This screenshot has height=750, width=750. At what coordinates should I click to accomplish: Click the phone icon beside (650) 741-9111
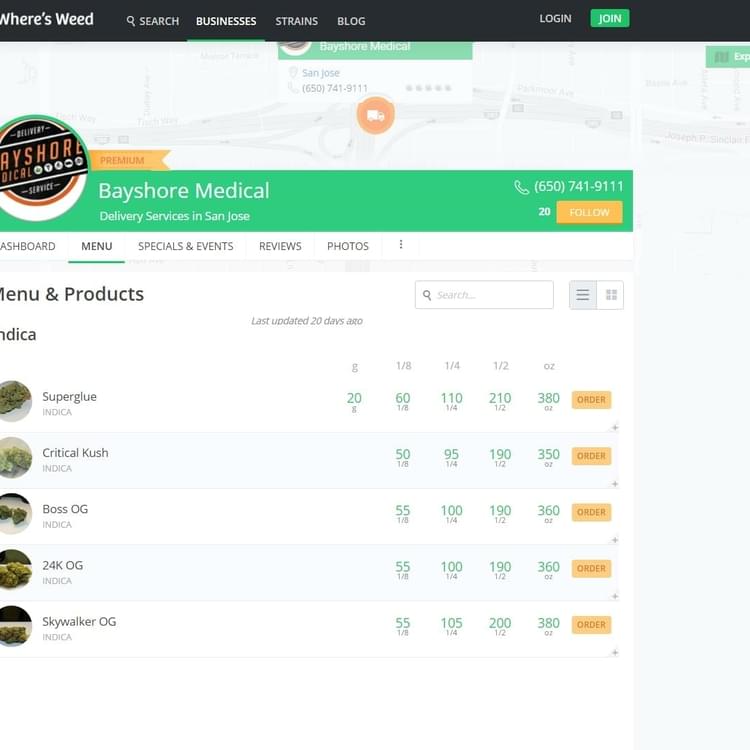pyautogui.click(x=521, y=187)
